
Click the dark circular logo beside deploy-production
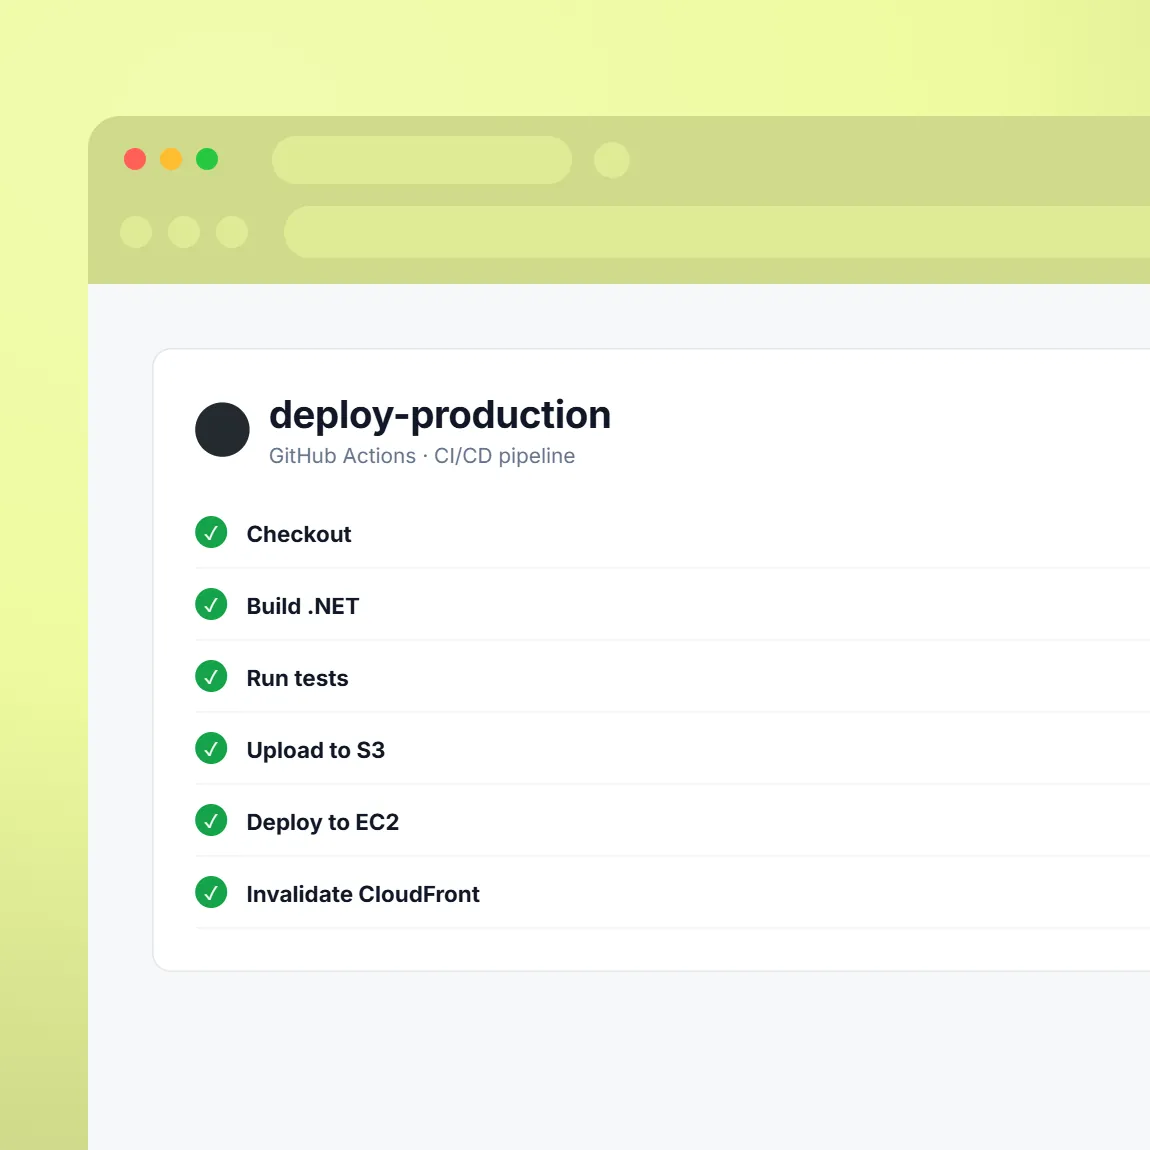click(222, 430)
